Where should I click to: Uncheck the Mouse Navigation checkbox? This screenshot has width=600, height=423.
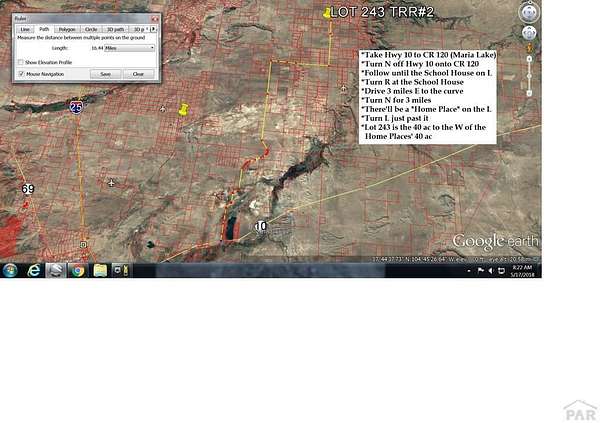pyautogui.click(x=21, y=73)
